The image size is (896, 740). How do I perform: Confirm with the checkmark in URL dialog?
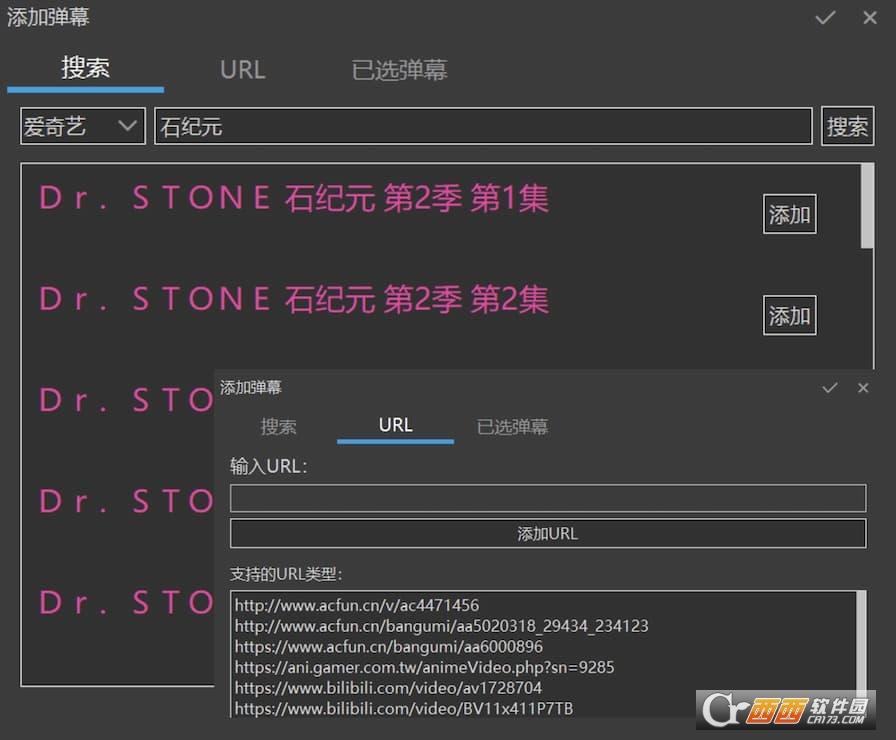click(x=830, y=388)
